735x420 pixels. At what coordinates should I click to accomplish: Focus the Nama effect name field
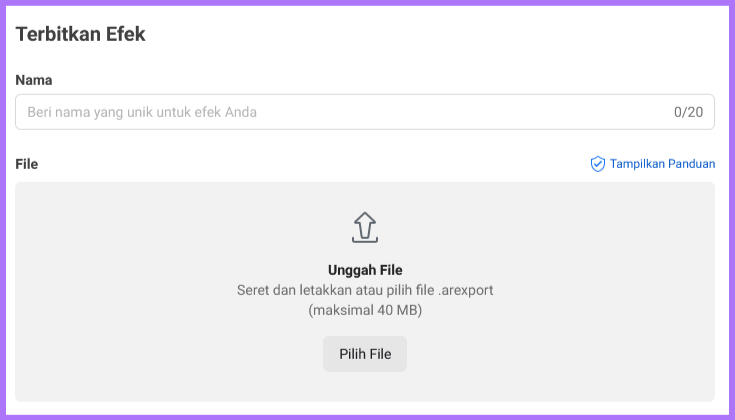click(365, 112)
